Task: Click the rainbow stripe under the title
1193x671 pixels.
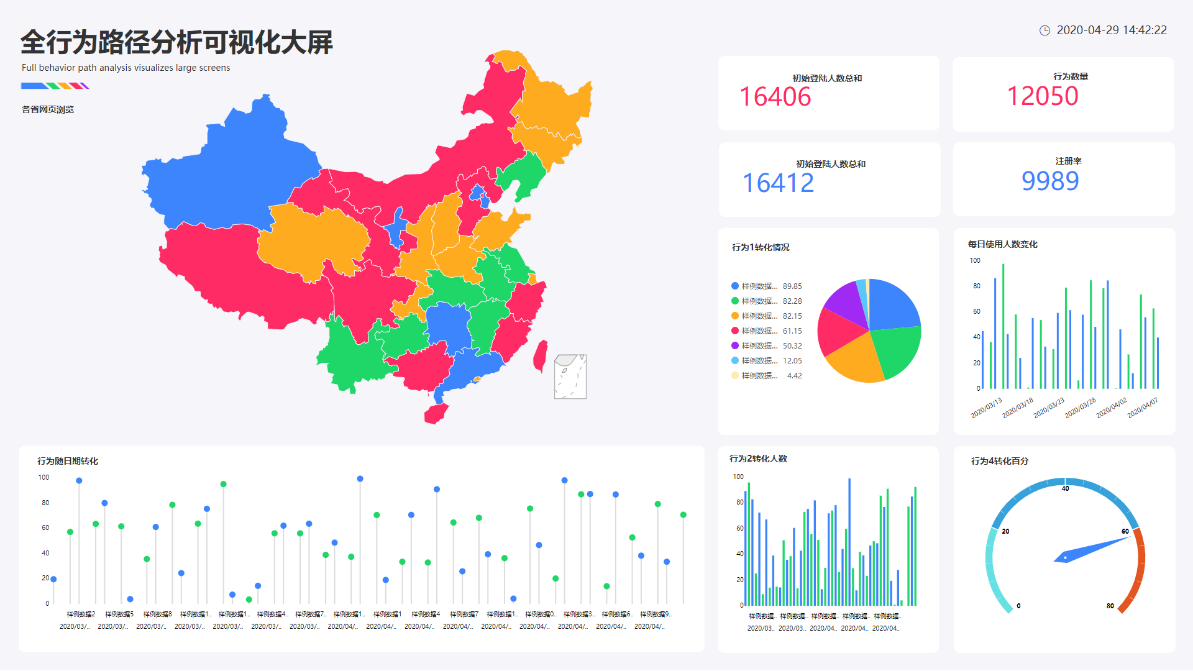Action: point(55,86)
